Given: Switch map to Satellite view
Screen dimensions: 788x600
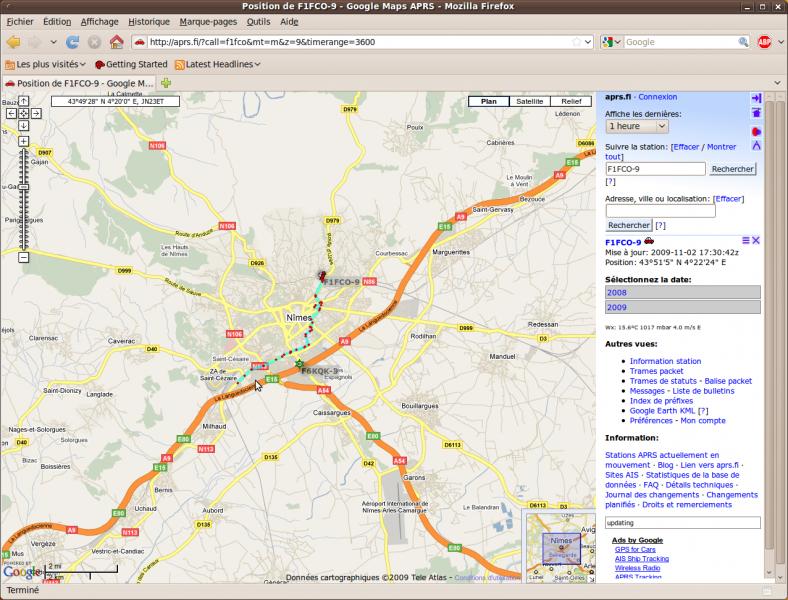Looking at the screenshot, I should (x=530, y=102).
